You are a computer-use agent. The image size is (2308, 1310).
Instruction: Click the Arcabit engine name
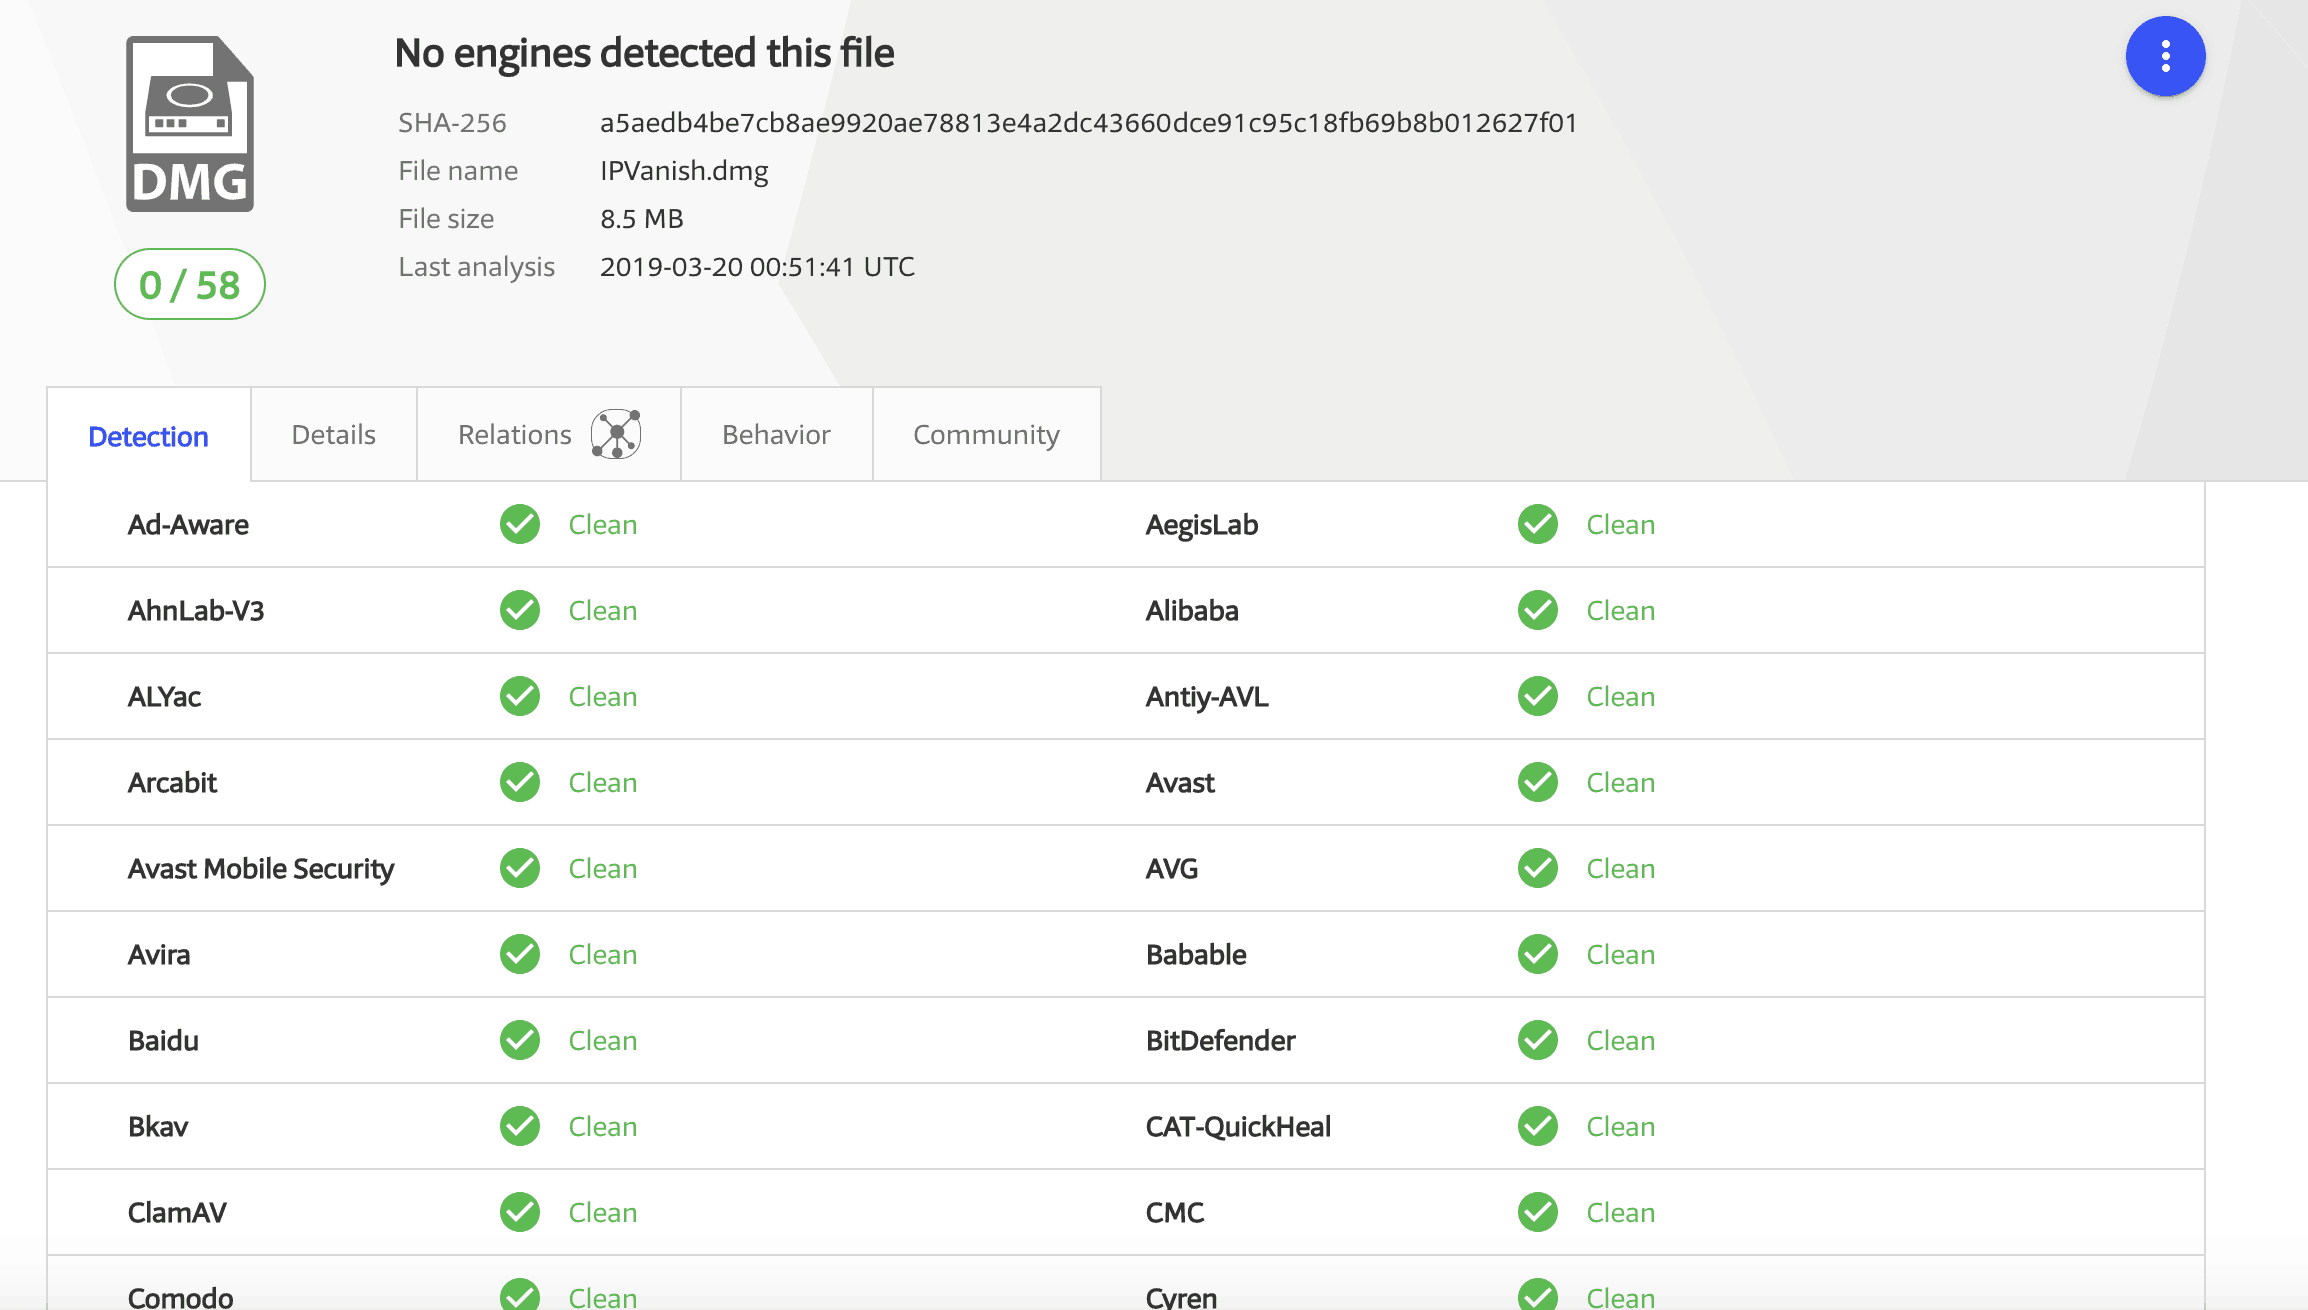pos(172,782)
